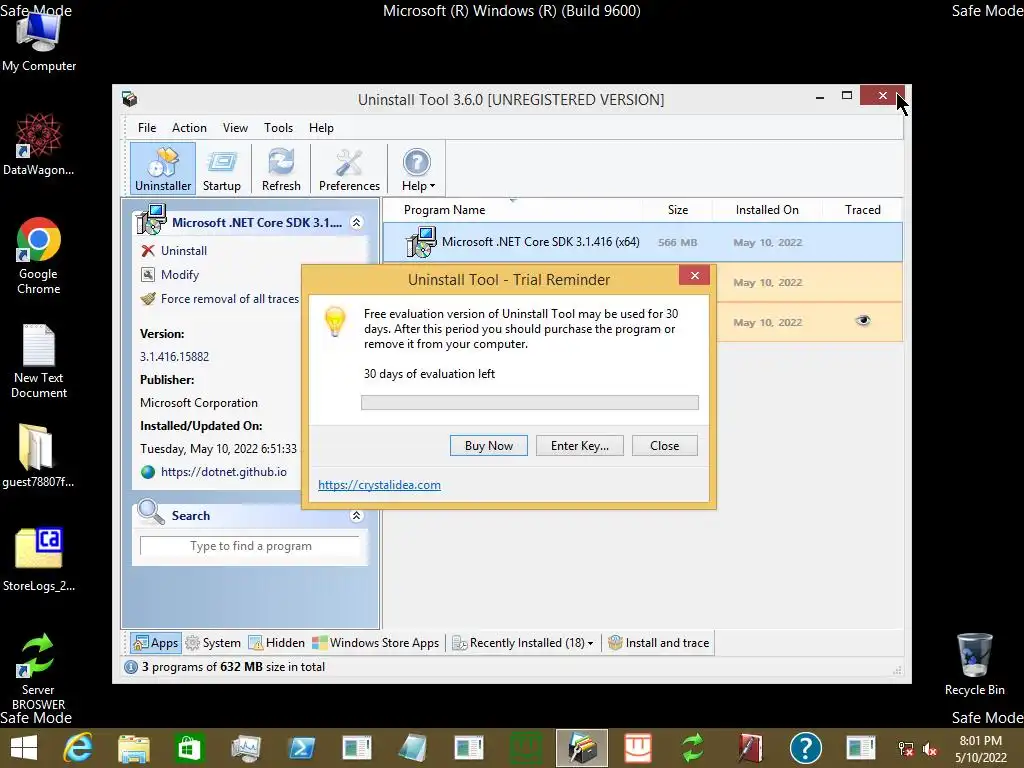The image size is (1024, 768).
Task: Sort by the Installed On column
Action: 767,210
